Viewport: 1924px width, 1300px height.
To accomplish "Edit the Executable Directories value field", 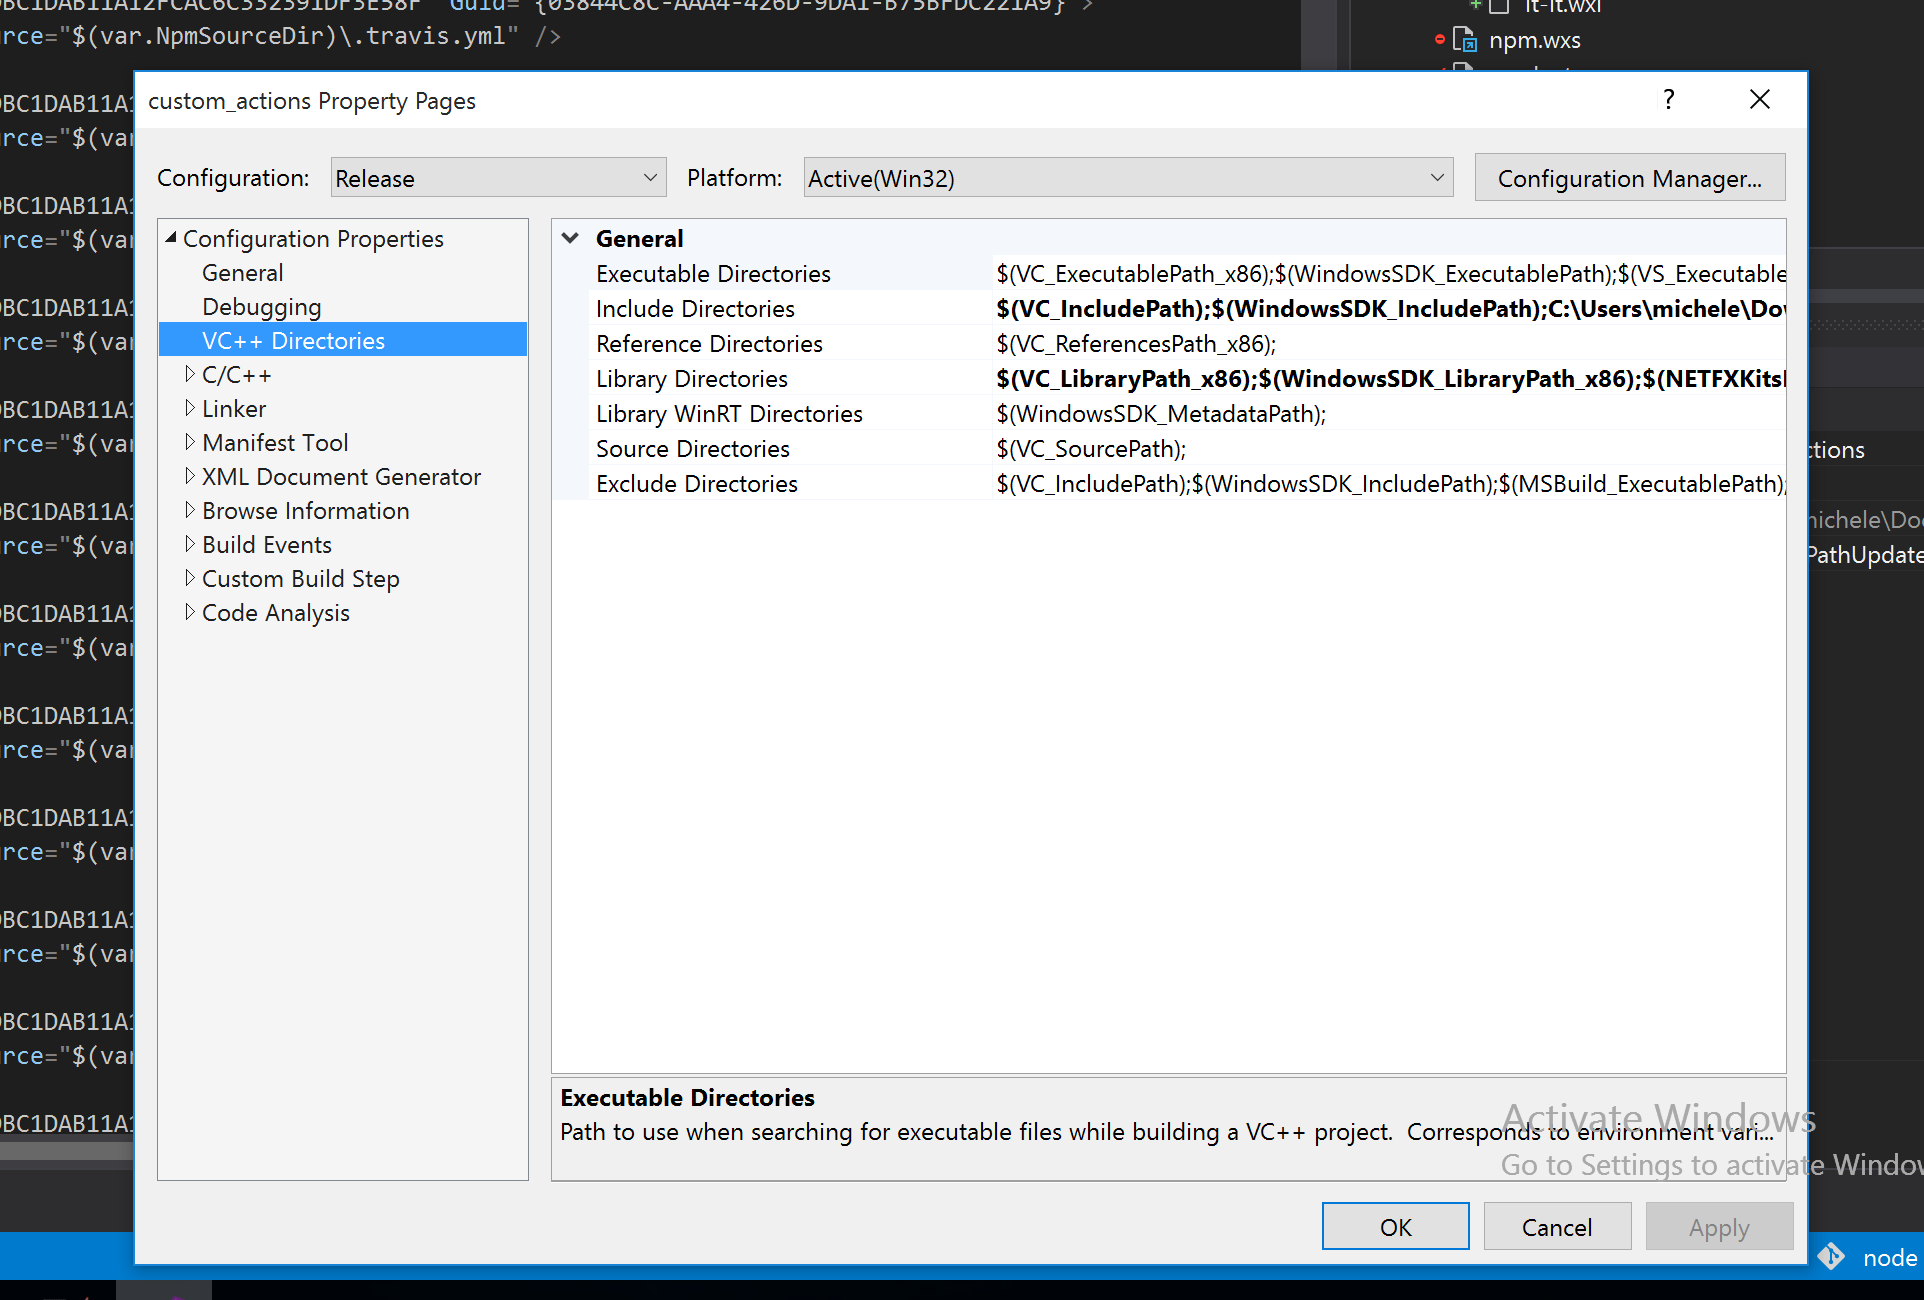I will coord(1390,274).
